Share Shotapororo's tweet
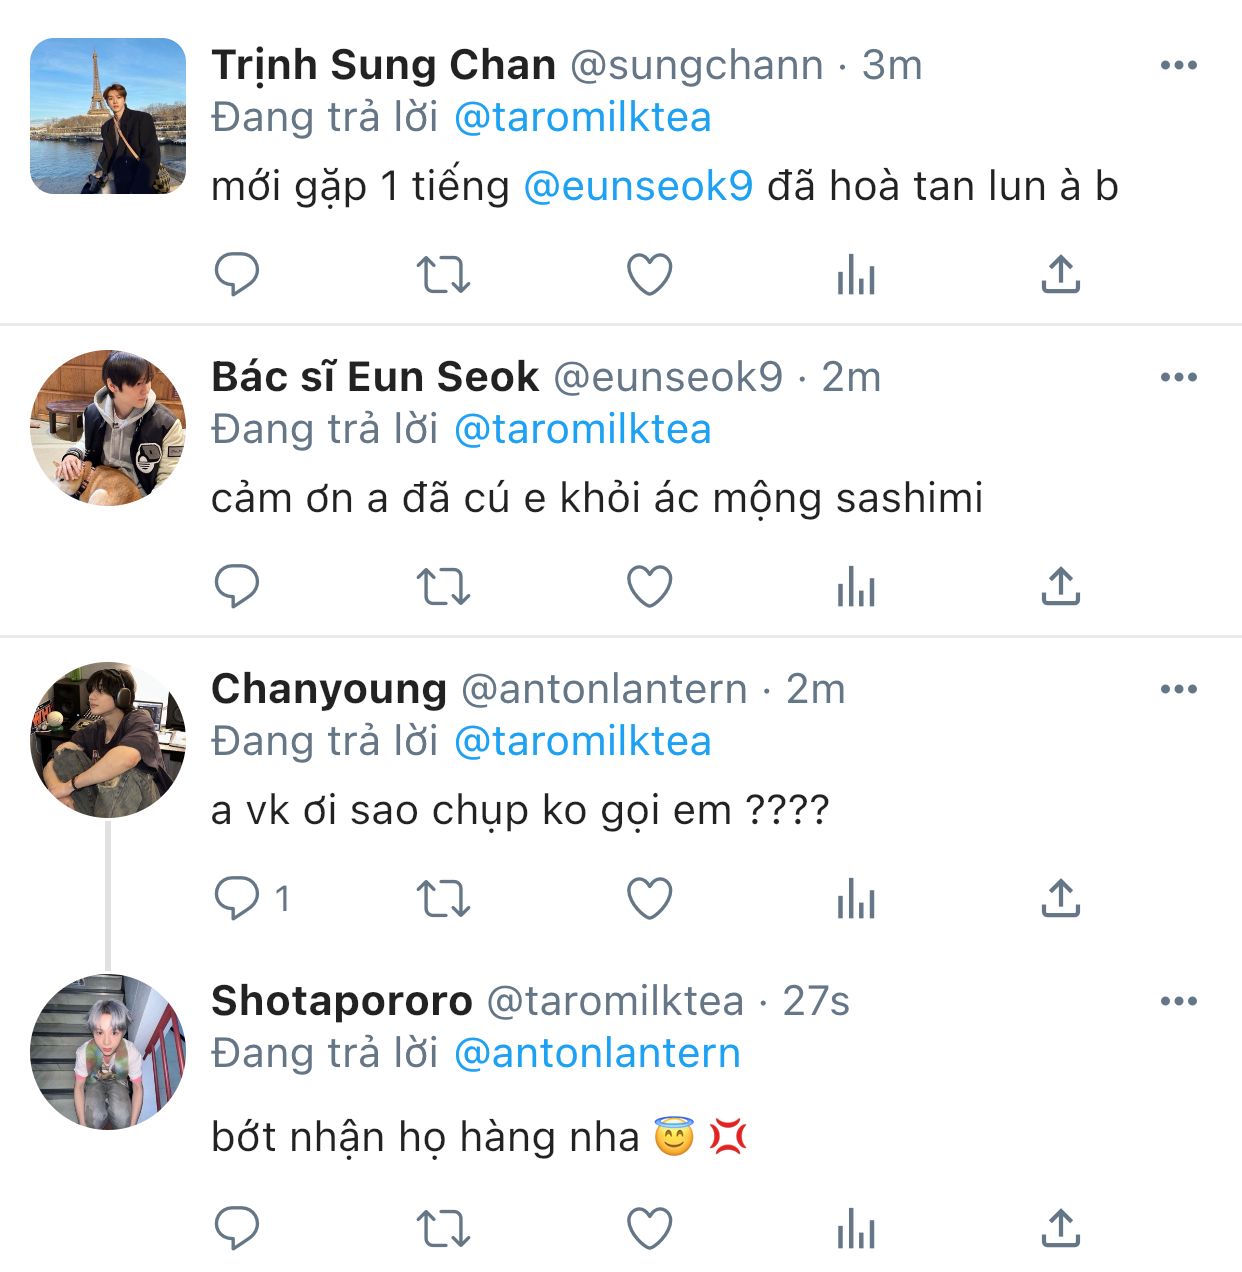1242x1272 pixels. click(1060, 1228)
